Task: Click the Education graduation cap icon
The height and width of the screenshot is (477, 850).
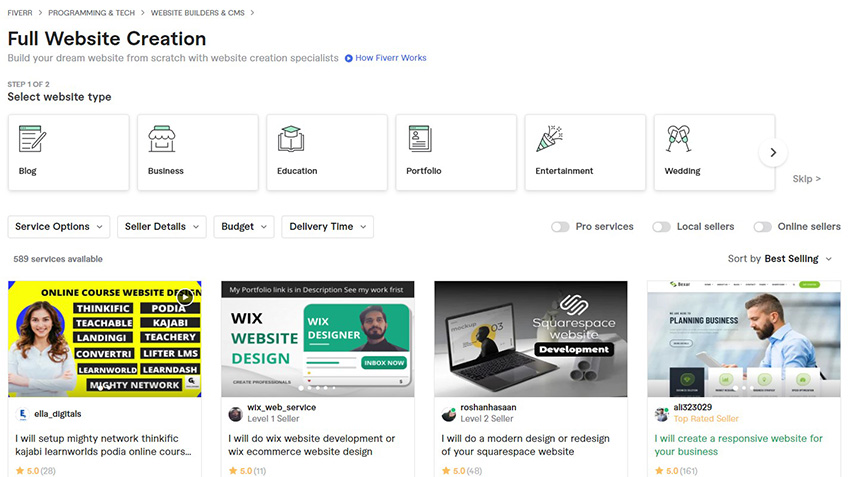Action: pyautogui.click(x=291, y=139)
